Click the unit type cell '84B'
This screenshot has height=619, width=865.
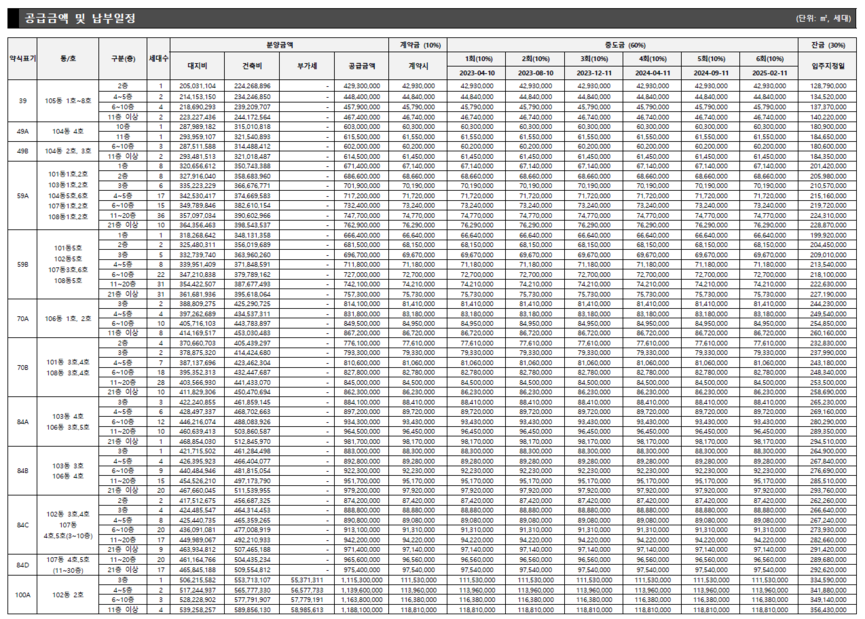pyautogui.click(x=22, y=471)
